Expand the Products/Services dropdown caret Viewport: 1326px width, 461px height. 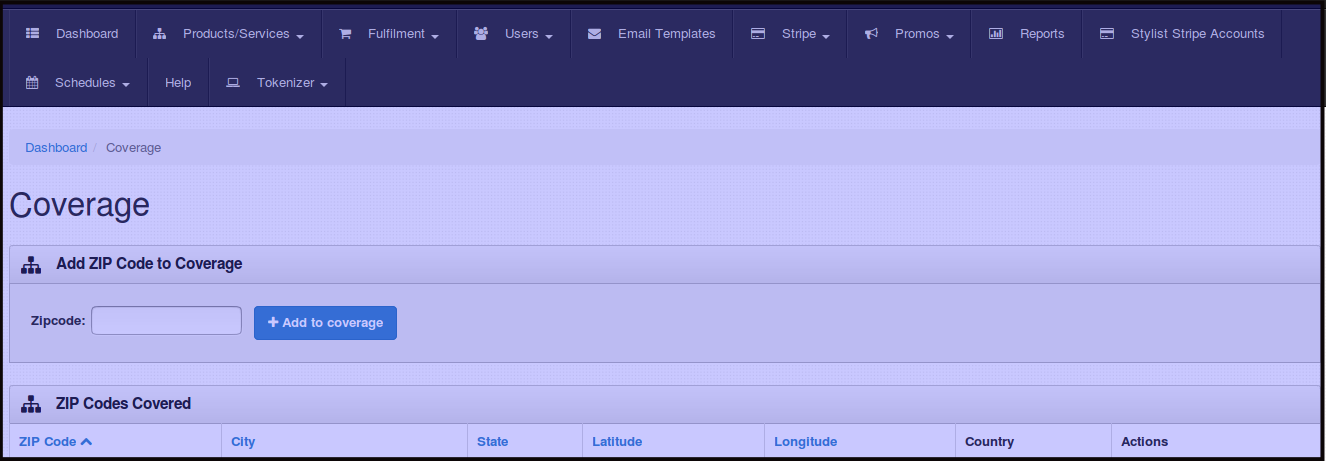point(300,36)
